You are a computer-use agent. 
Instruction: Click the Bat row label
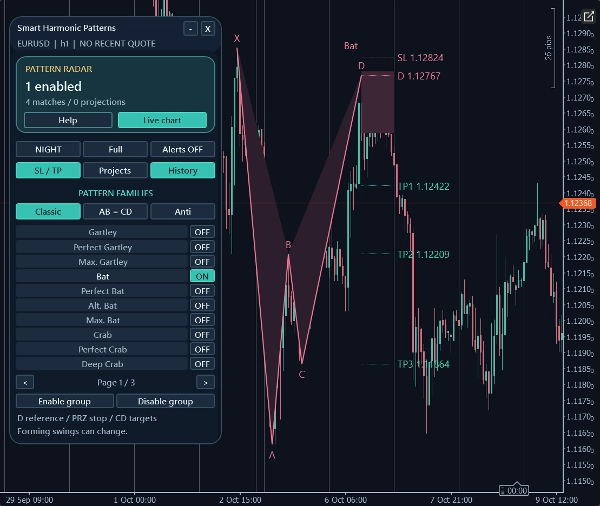[102, 276]
